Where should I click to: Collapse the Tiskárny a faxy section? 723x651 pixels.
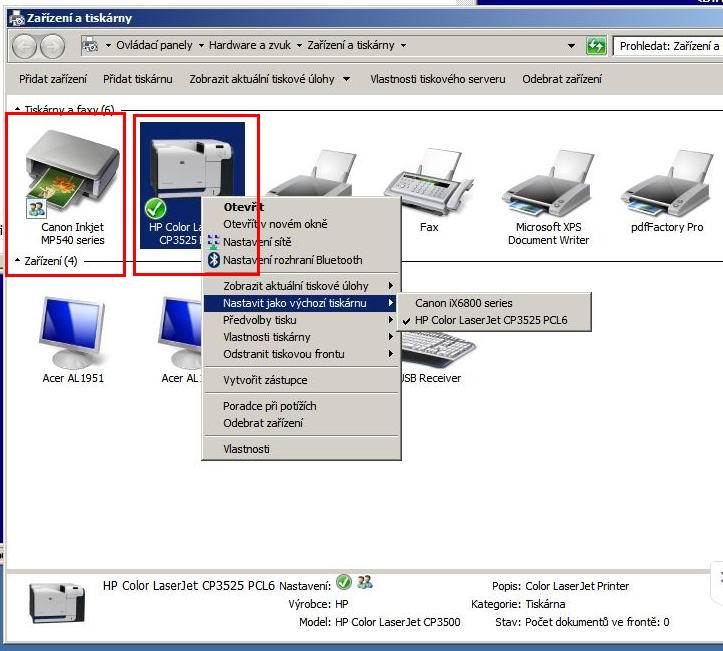pos(17,109)
